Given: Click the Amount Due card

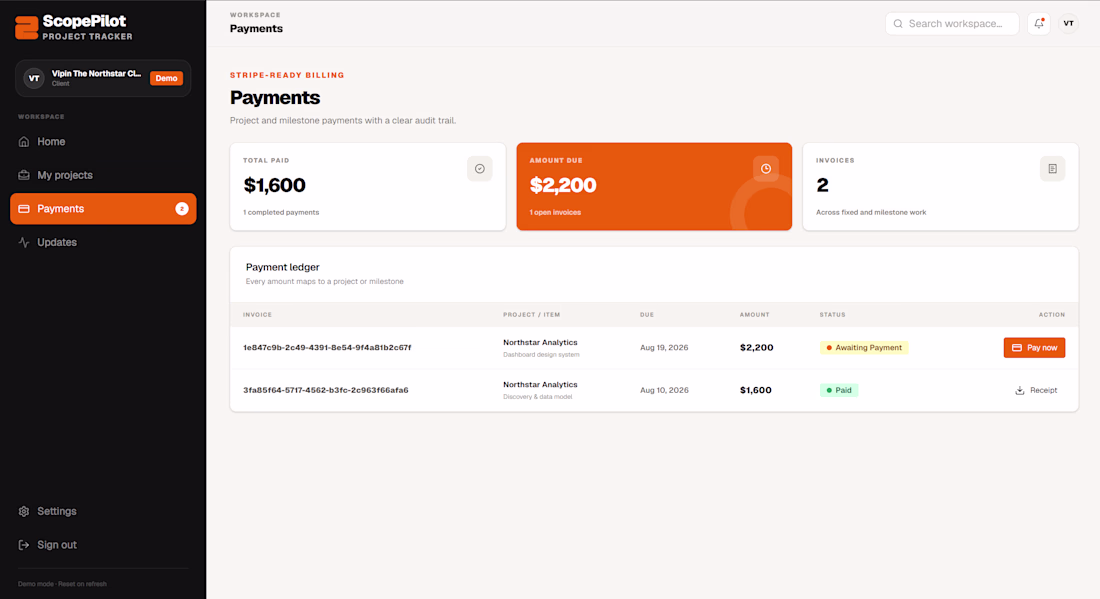Looking at the screenshot, I should click(x=654, y=187).
